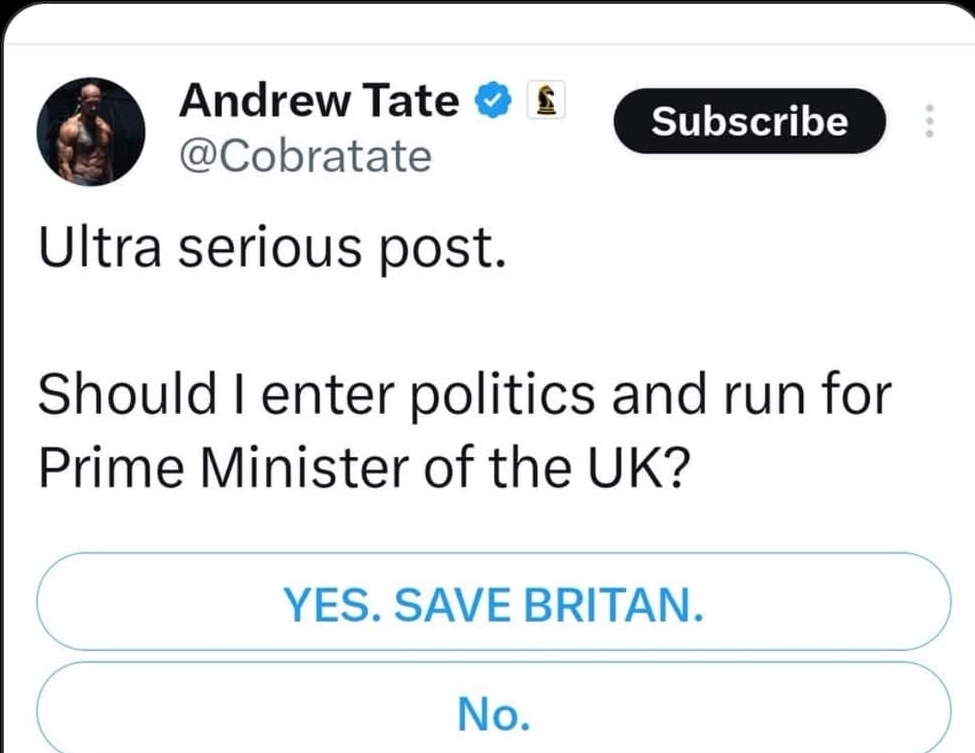Image resolution: width=975 pixels, height=753 pixels.
Task: Click the word 'Andrew' in the account name
Action: pos(265,101)
